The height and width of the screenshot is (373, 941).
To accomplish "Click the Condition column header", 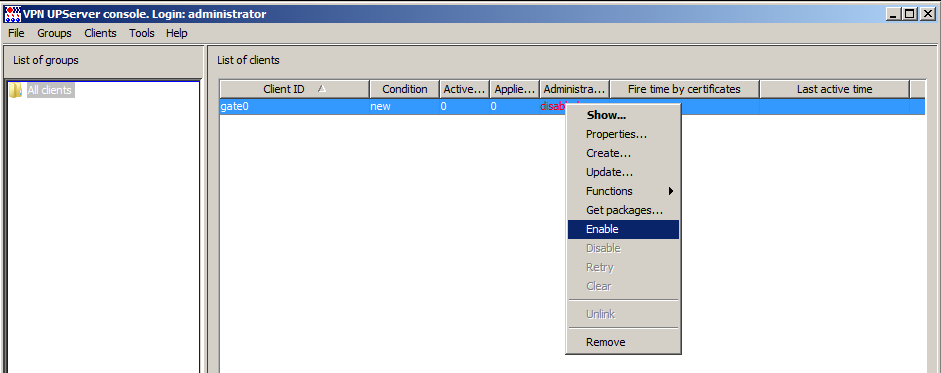I will click(x=404, y=89).
